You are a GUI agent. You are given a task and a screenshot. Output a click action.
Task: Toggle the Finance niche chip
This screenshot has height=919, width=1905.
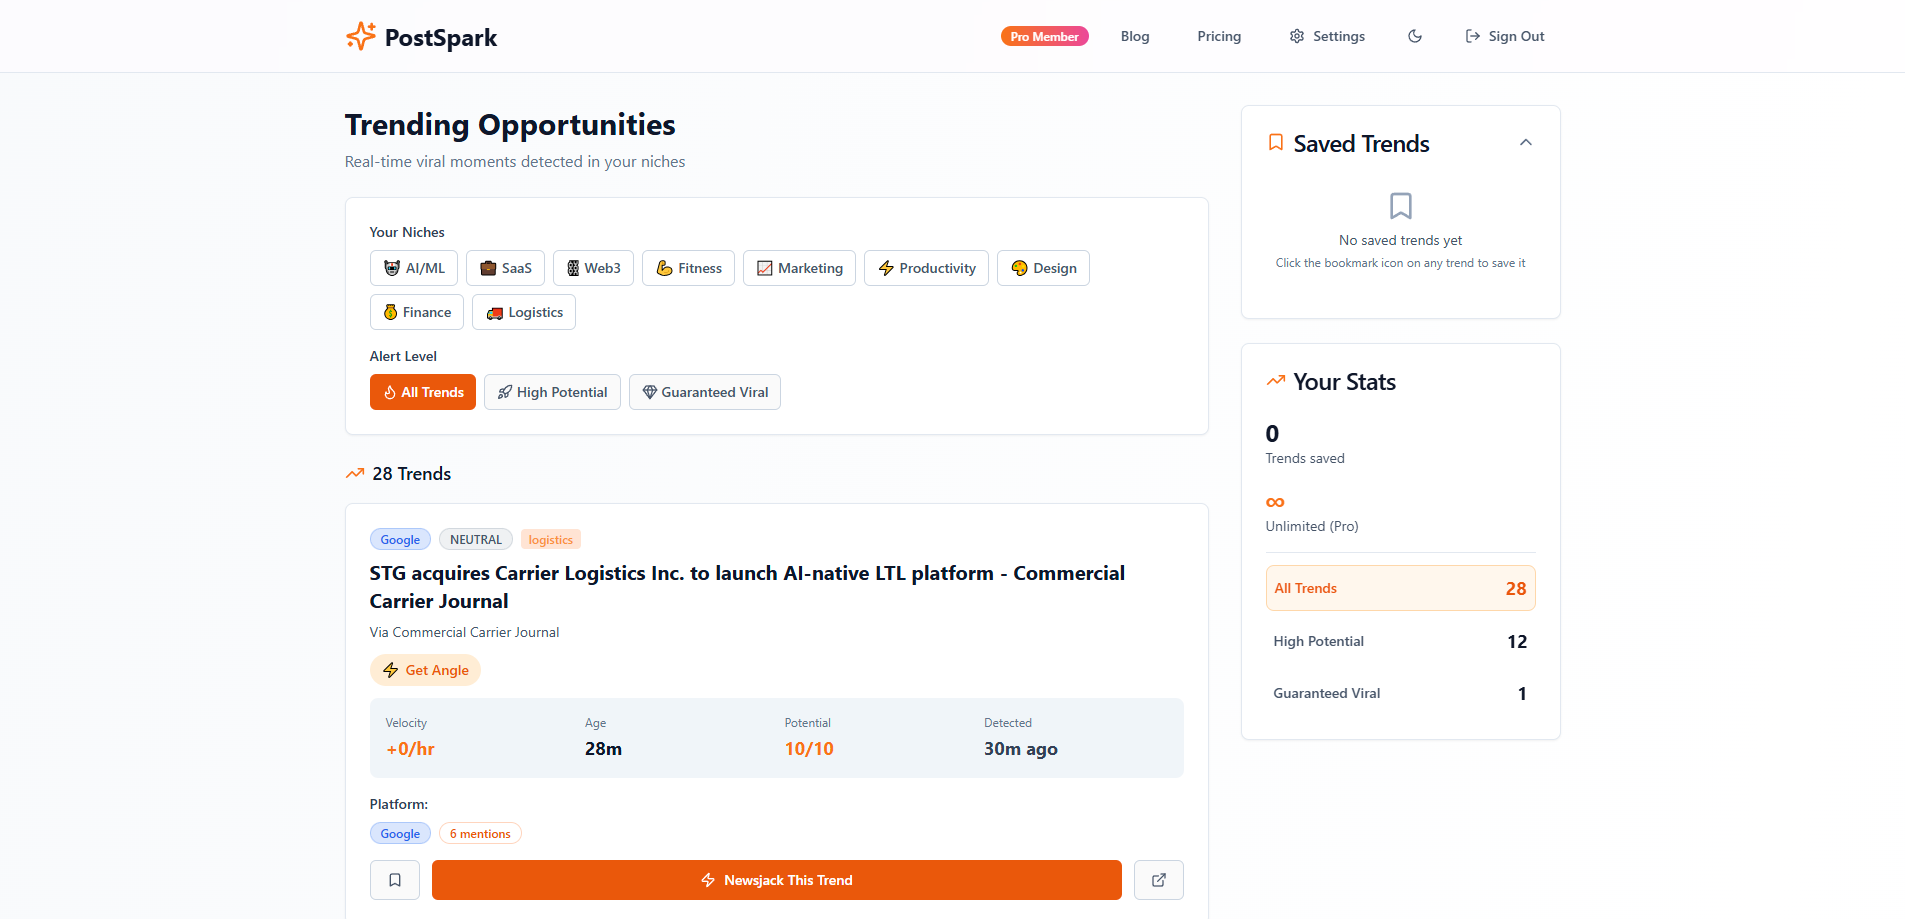pyautogui.click(x=417, y=312)
